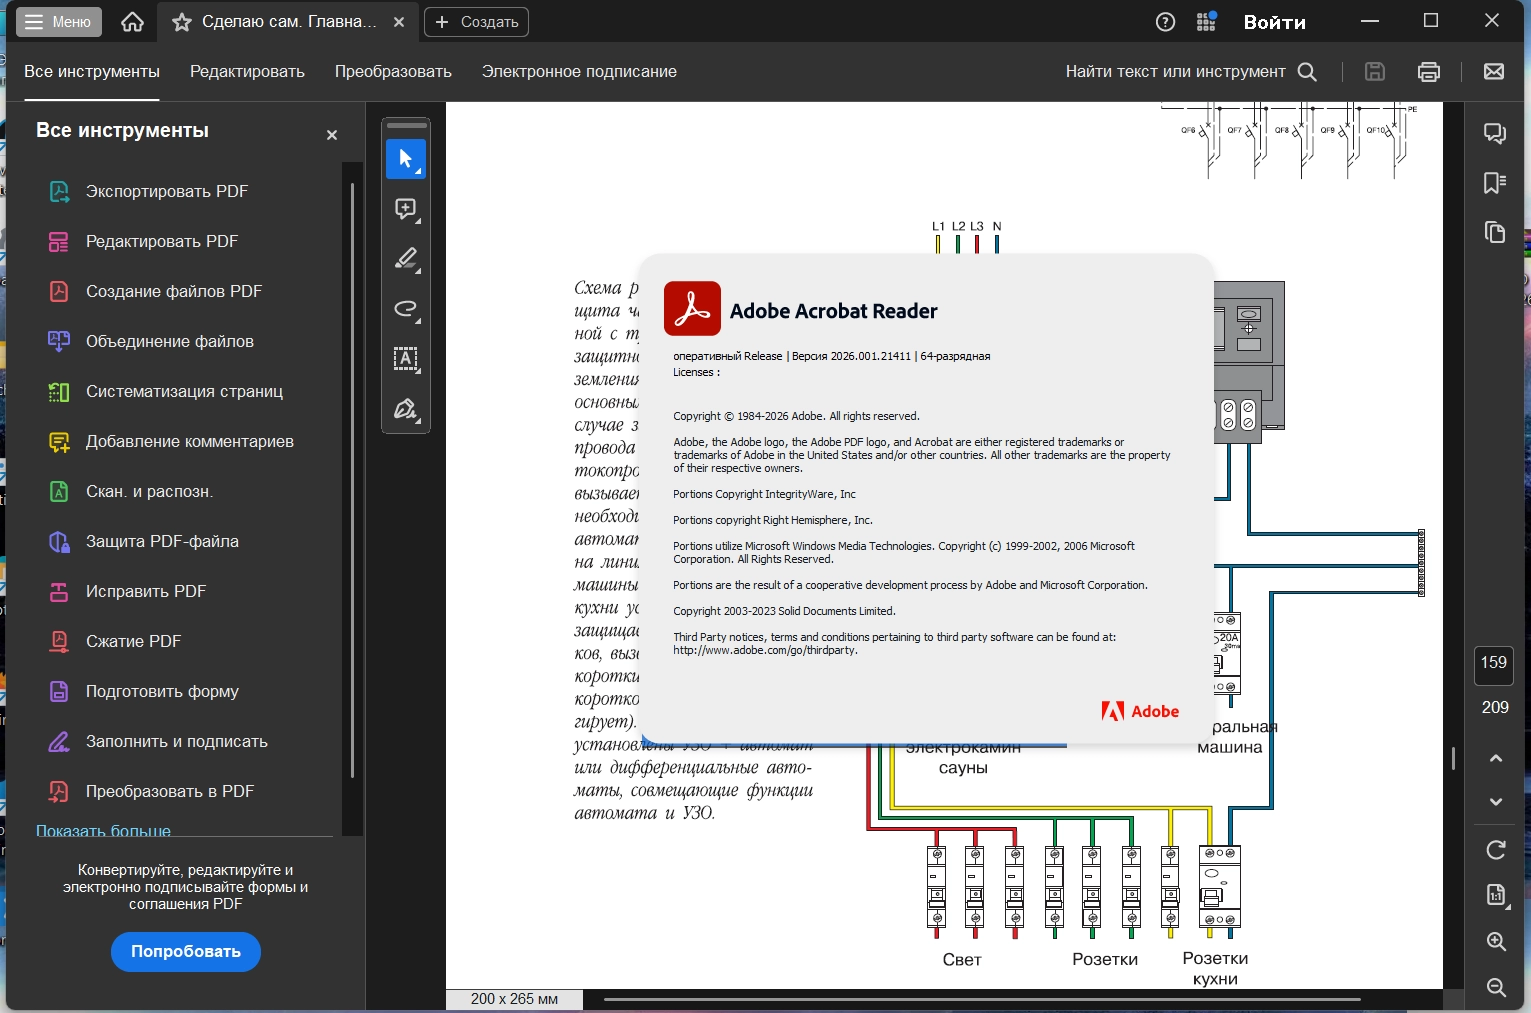Select the arrow selection tool
The image size is (1531, 1013).
(x=406, y=159)
